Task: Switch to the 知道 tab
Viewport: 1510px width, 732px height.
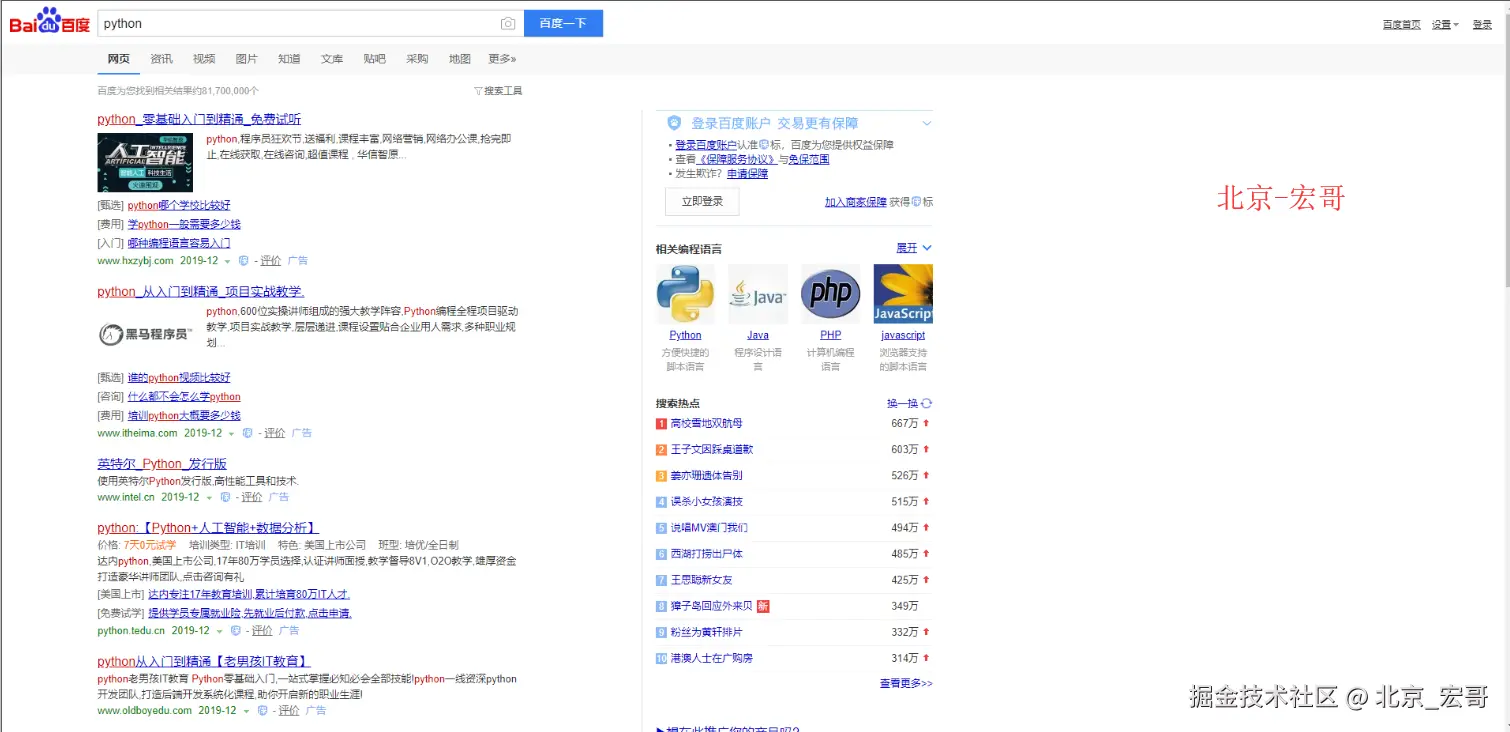Action: click(289, 59)
